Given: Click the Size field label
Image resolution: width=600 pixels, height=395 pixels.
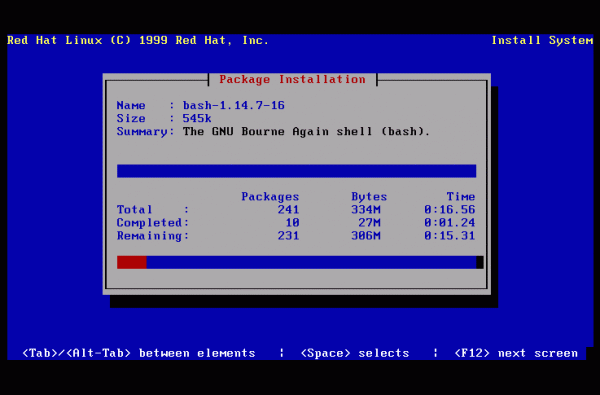Looking at the screenshot, I should pos(131,118).
